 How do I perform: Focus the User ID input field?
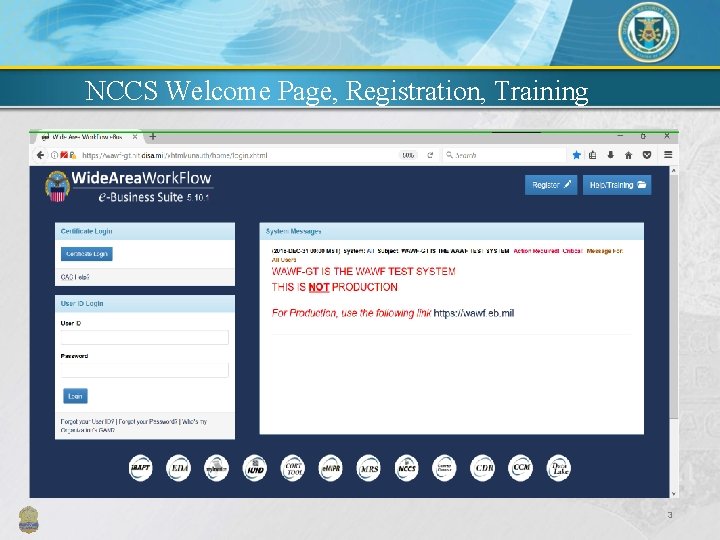[145, 338]
